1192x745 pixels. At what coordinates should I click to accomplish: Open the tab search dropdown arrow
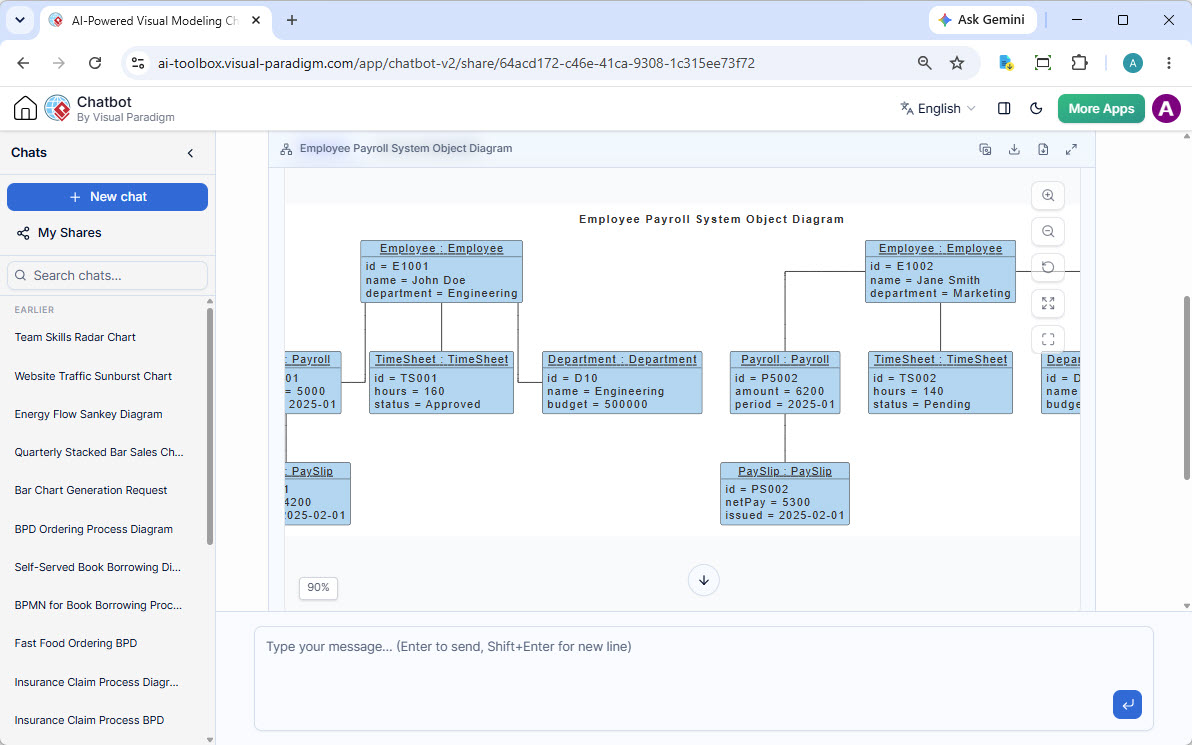pyautogui.click(x=20, y=21)
